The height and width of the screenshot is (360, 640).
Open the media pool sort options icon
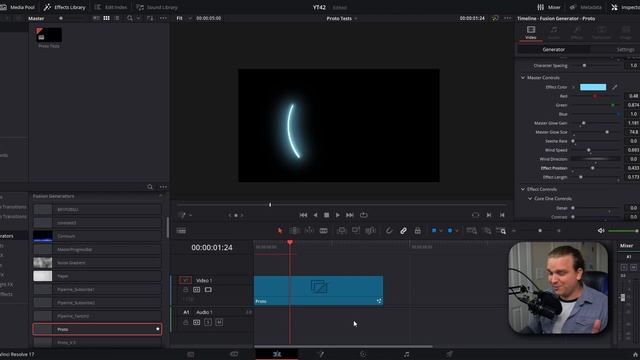coord(150,18)
